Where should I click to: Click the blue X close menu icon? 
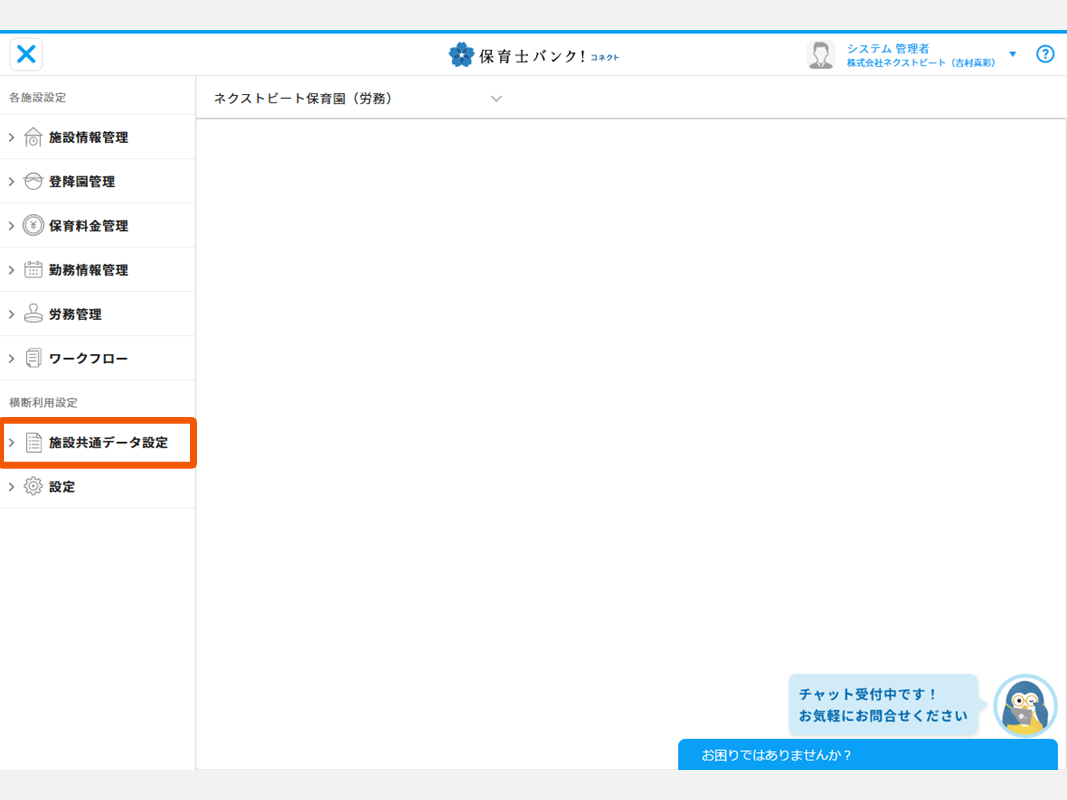26,54
